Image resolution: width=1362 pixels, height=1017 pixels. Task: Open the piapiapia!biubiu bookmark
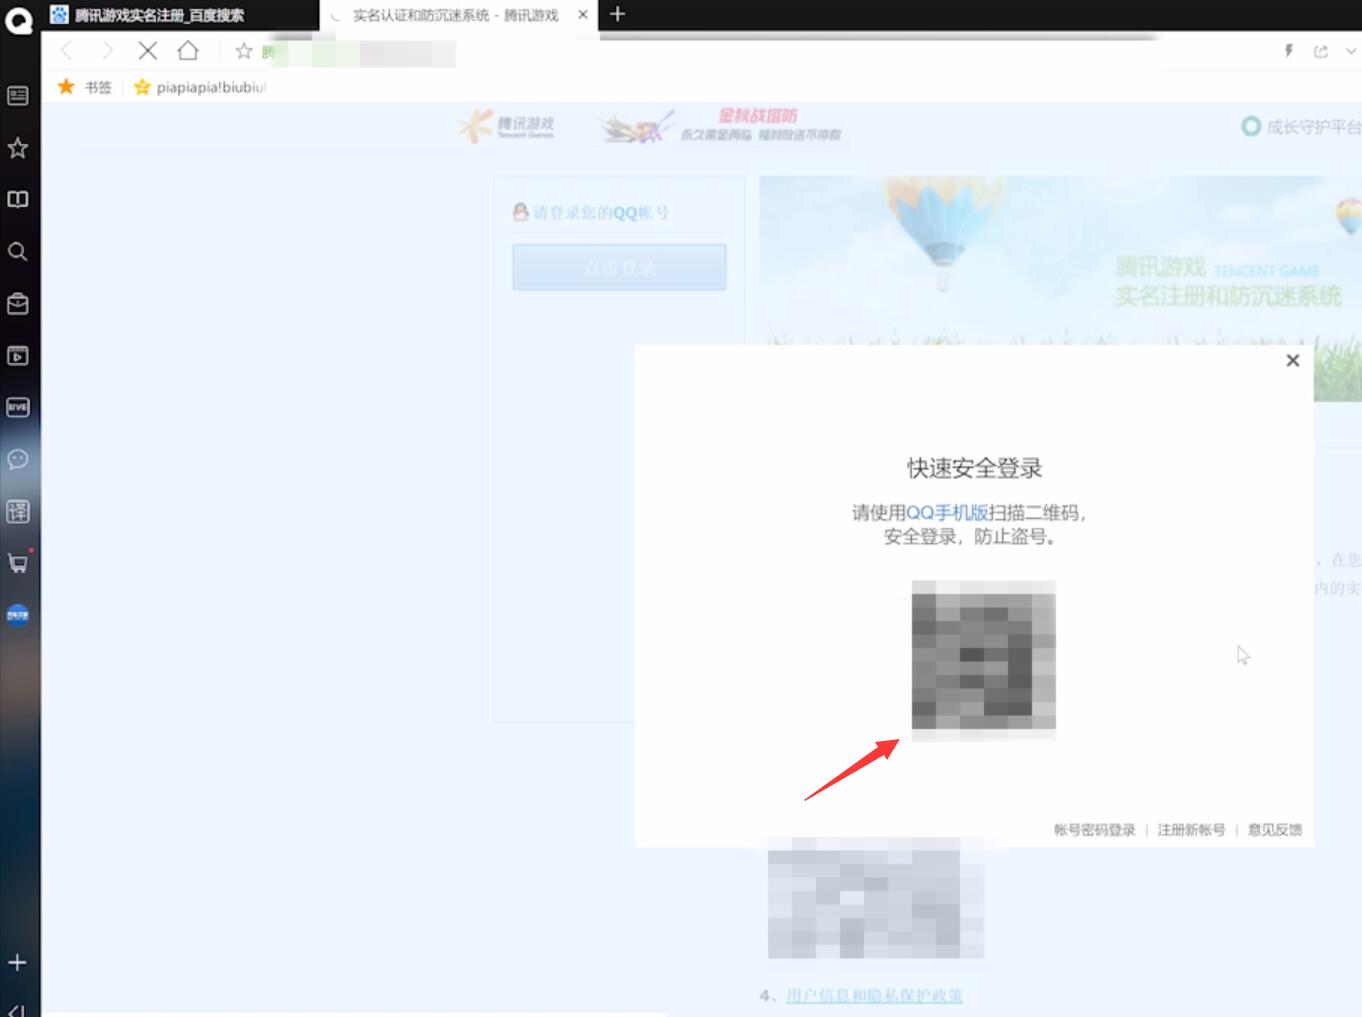[x=200, y=87]
